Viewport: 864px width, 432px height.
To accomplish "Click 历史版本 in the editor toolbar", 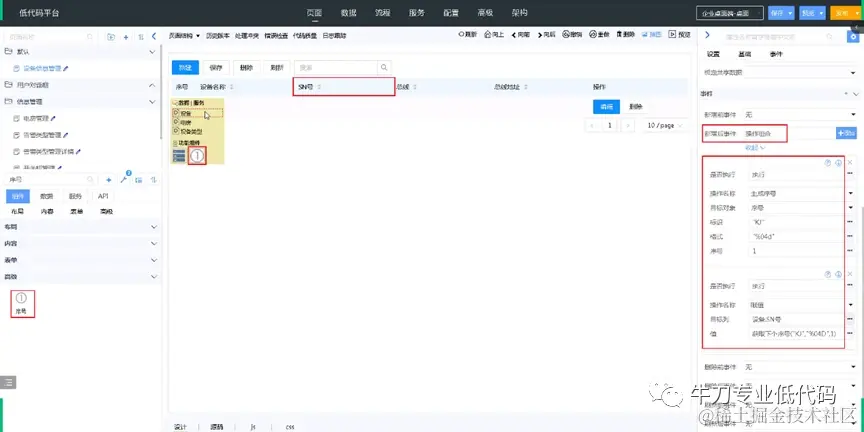I will (x=217, y=35).
